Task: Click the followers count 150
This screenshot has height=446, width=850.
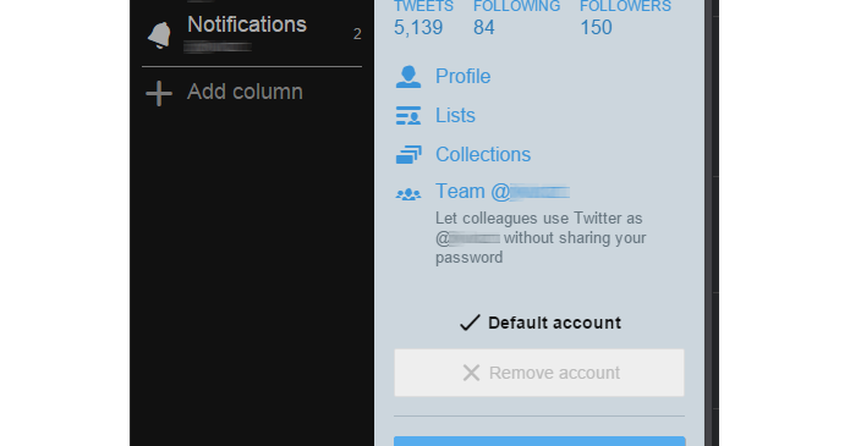Action: click(x=596, y=28)
